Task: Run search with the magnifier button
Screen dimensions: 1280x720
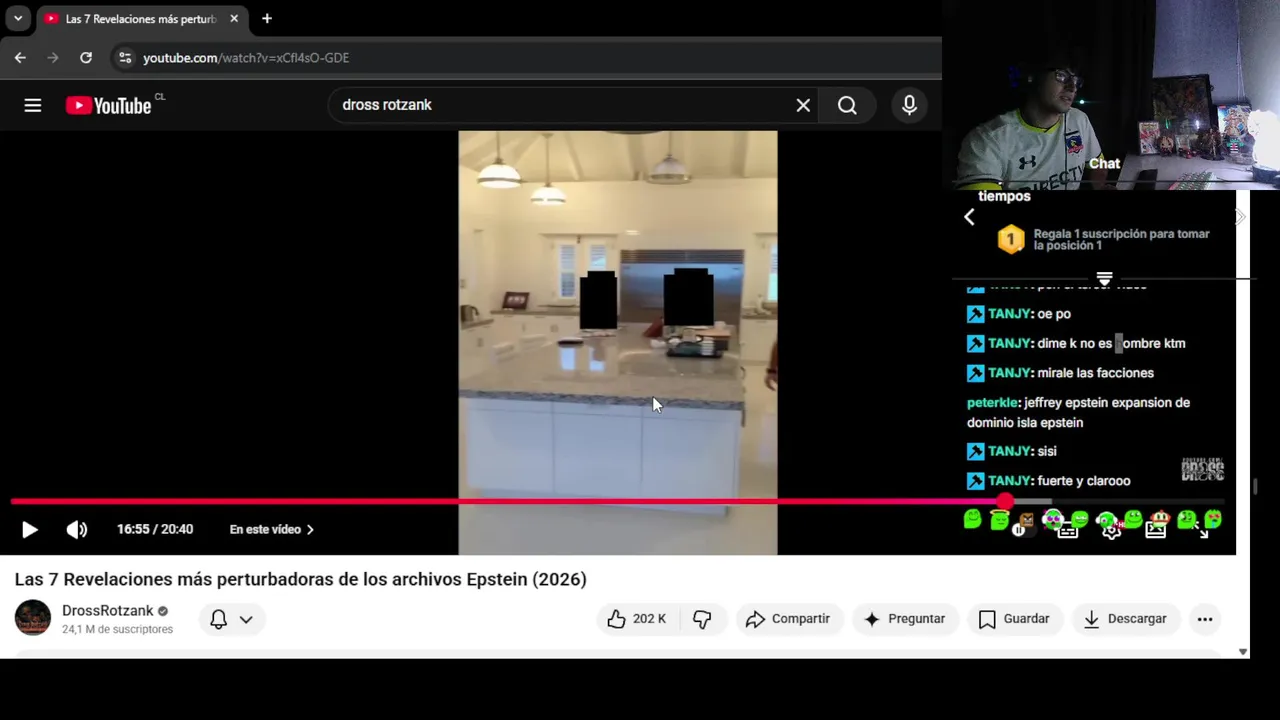Action: click(x=847, y=105)
